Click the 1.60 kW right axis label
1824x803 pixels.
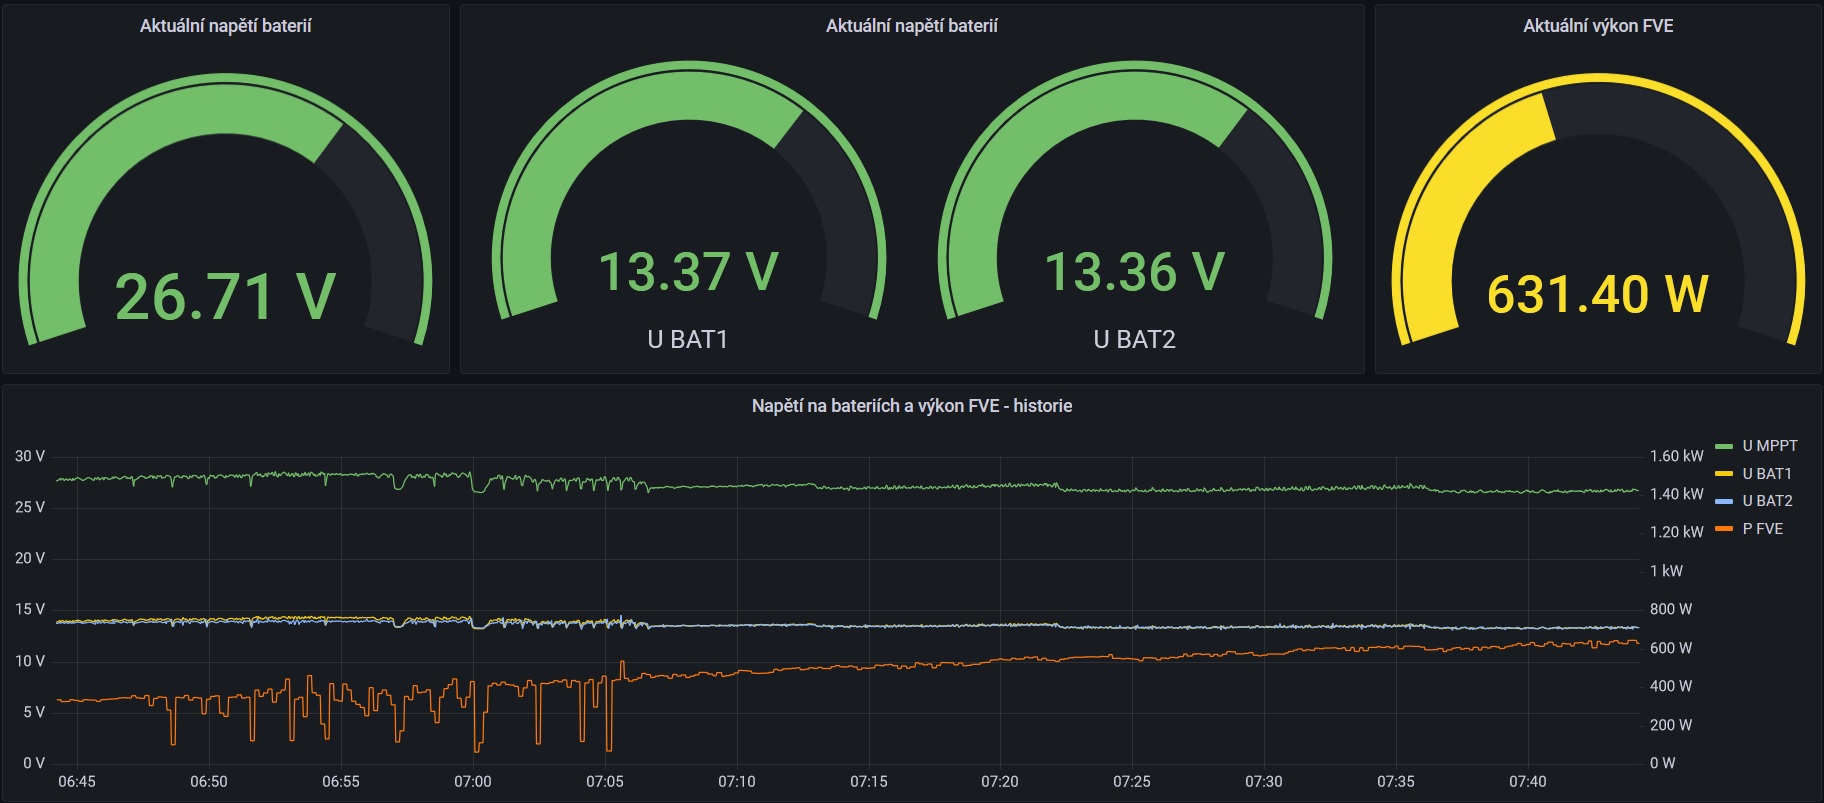click(1677, 456)
